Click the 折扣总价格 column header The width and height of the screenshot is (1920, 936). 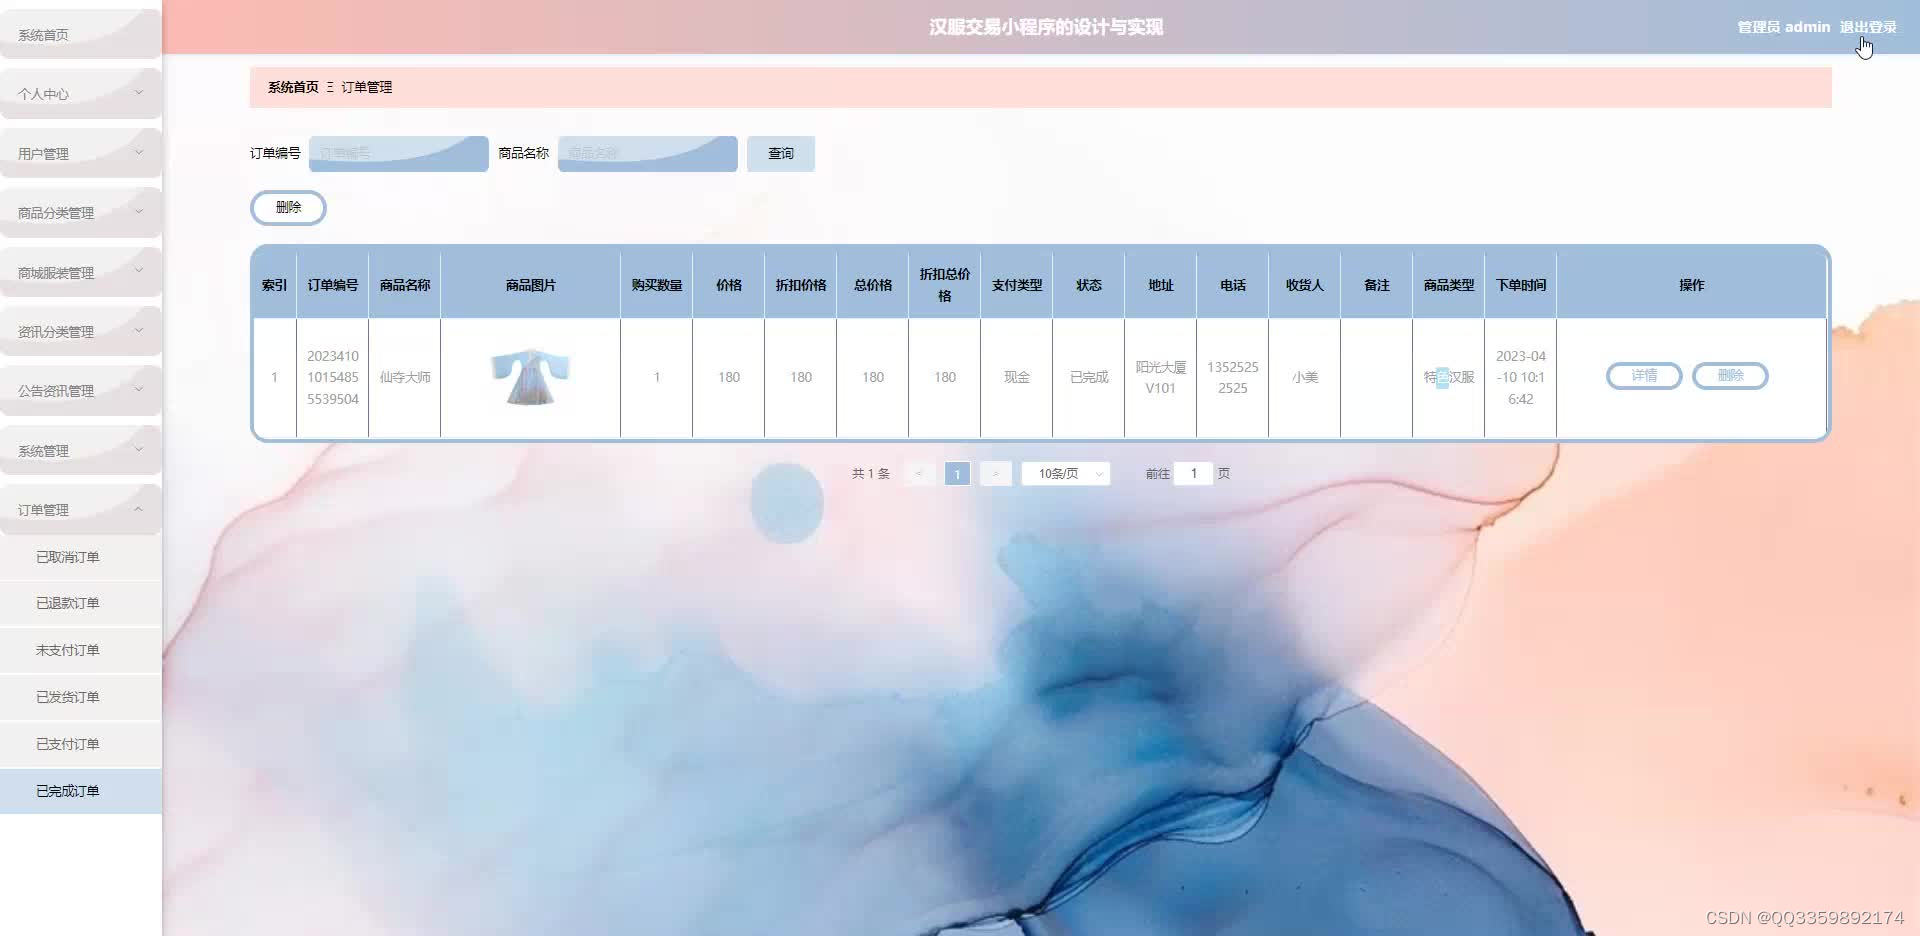click(x=945, y=285)
